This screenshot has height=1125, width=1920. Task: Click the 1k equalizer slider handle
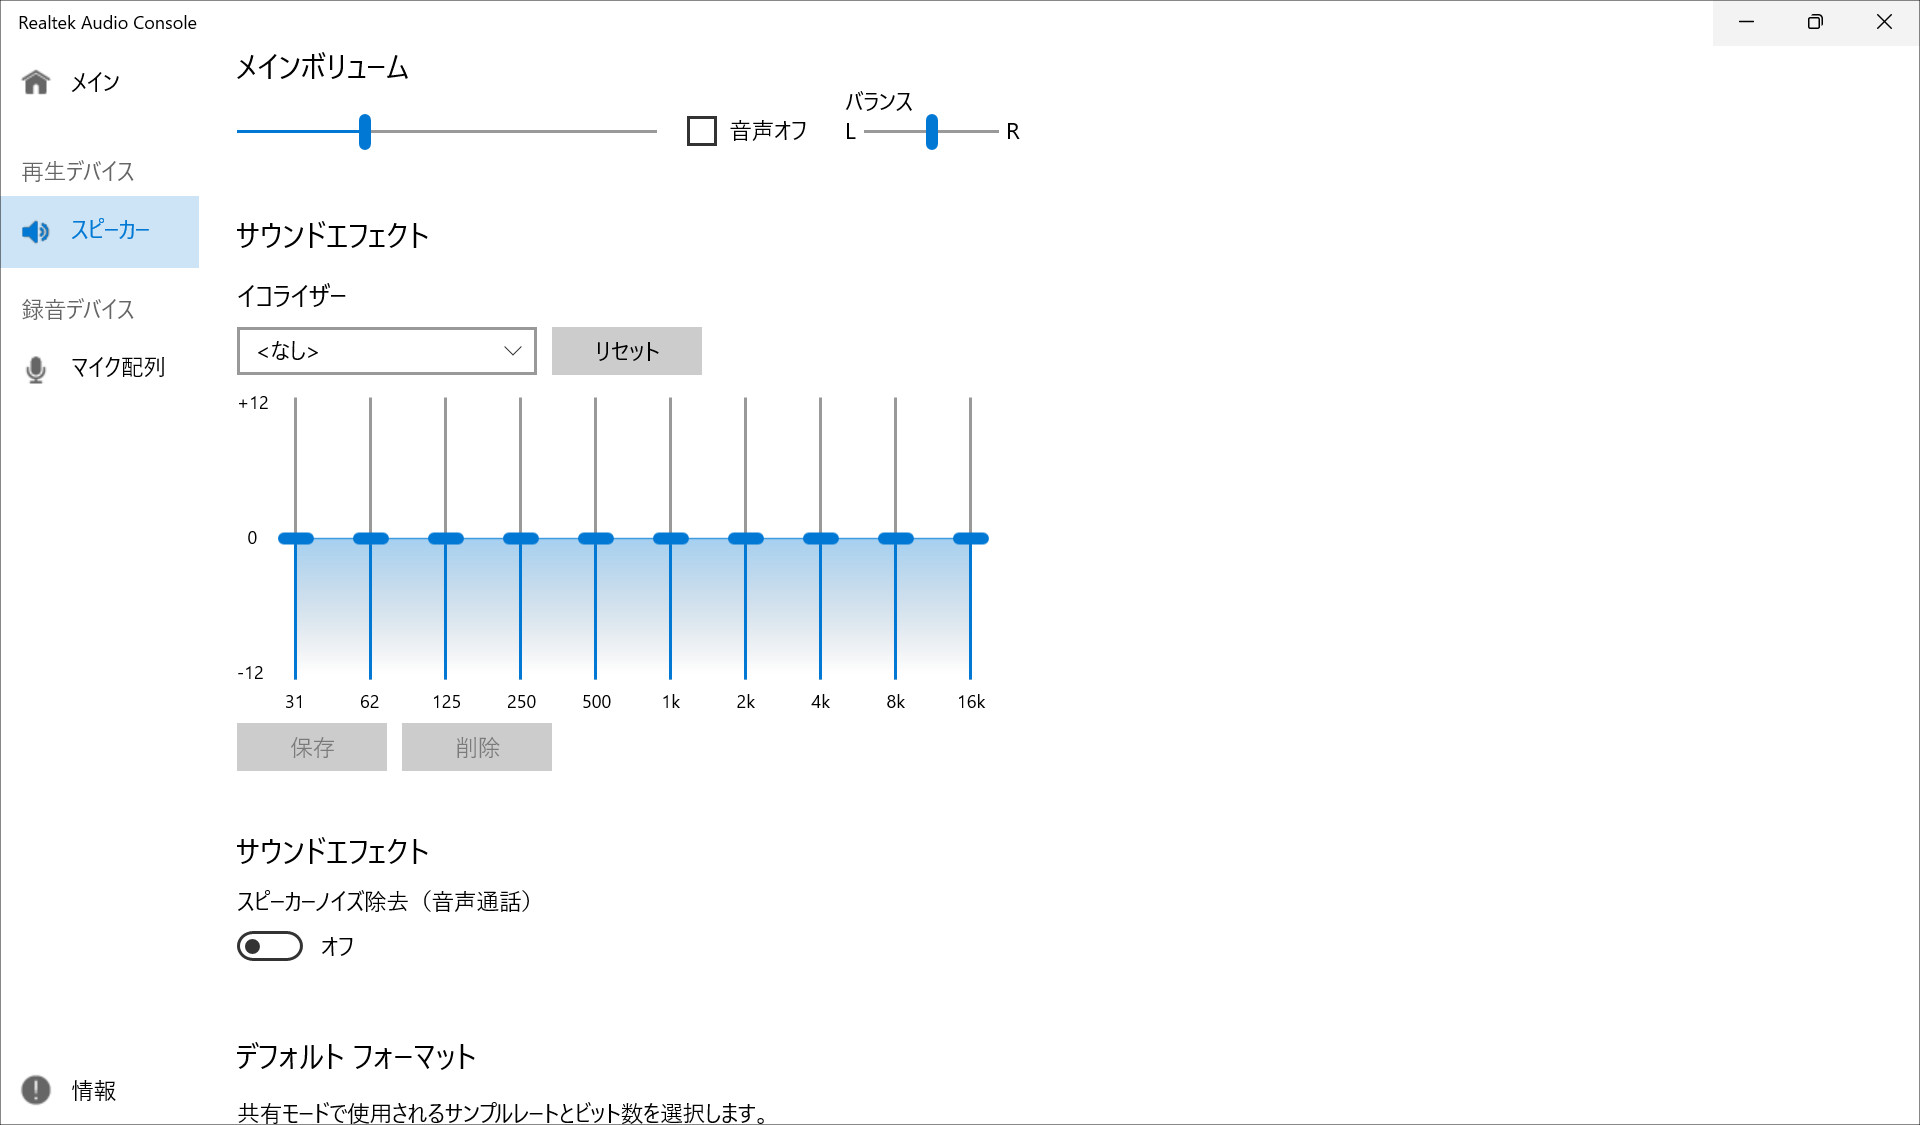click(670, 538)
